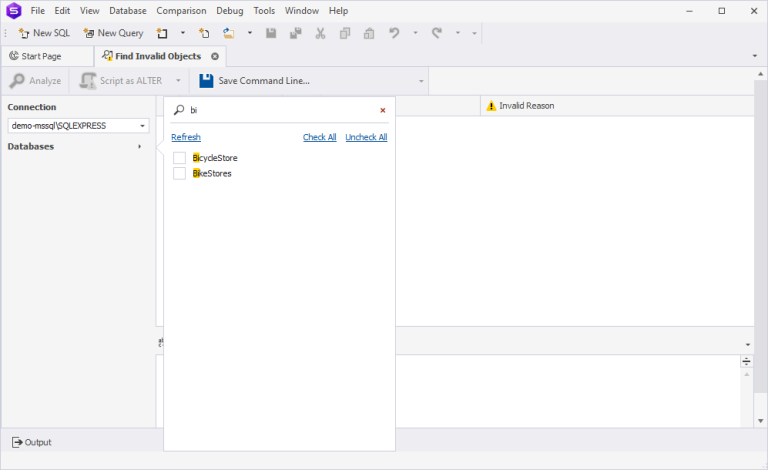Click the Save Command Line floppy icon

[x=206, y=81]
